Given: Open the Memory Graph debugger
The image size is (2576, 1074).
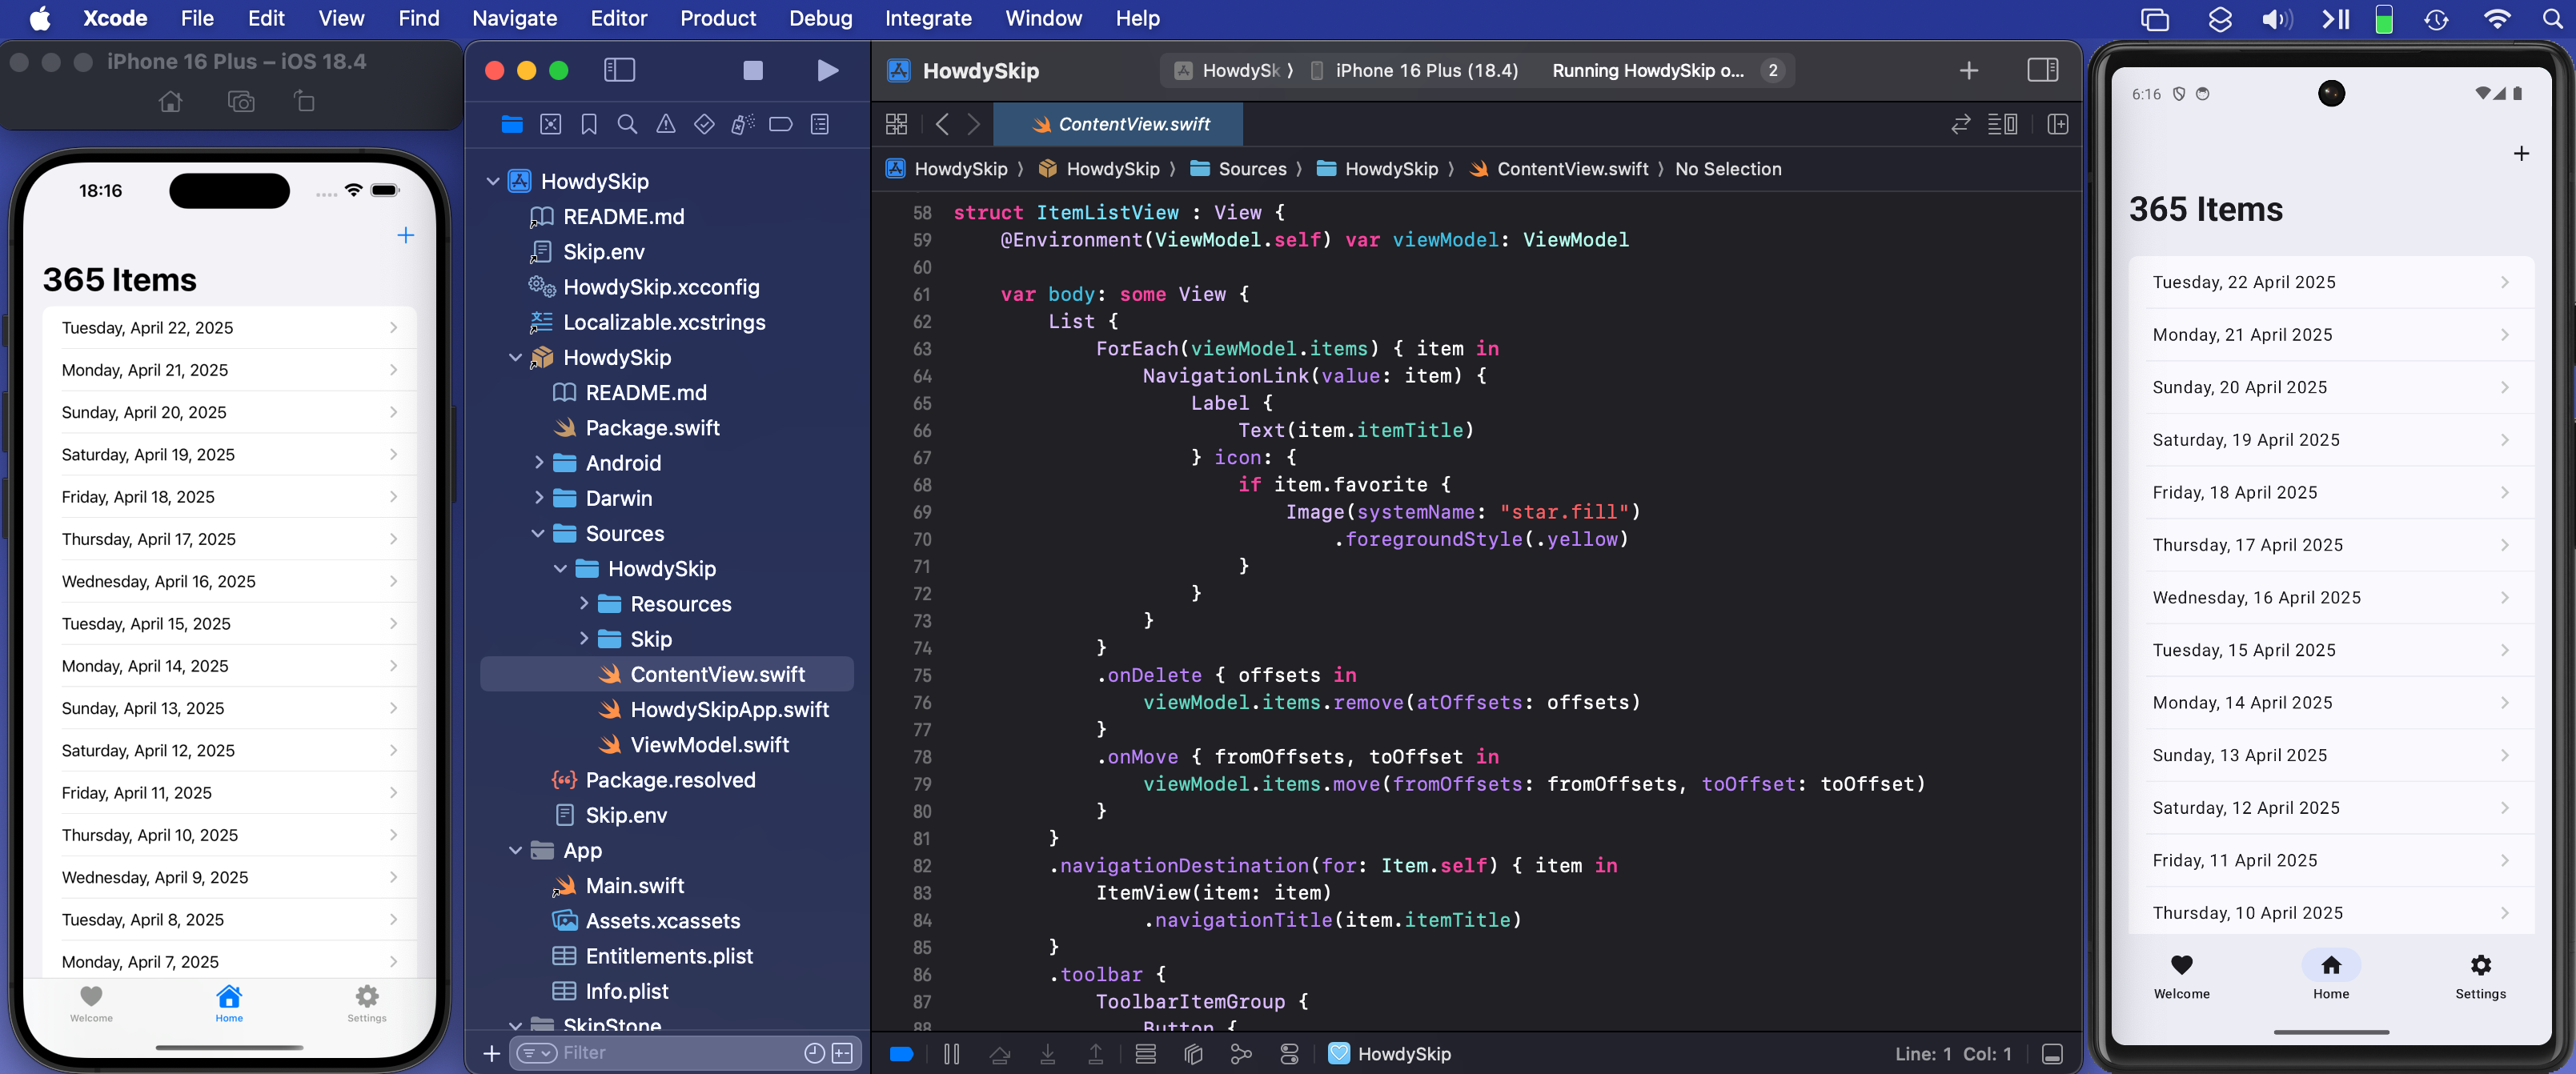Looking at the screenshot, I should (x=1242, y=1053).
